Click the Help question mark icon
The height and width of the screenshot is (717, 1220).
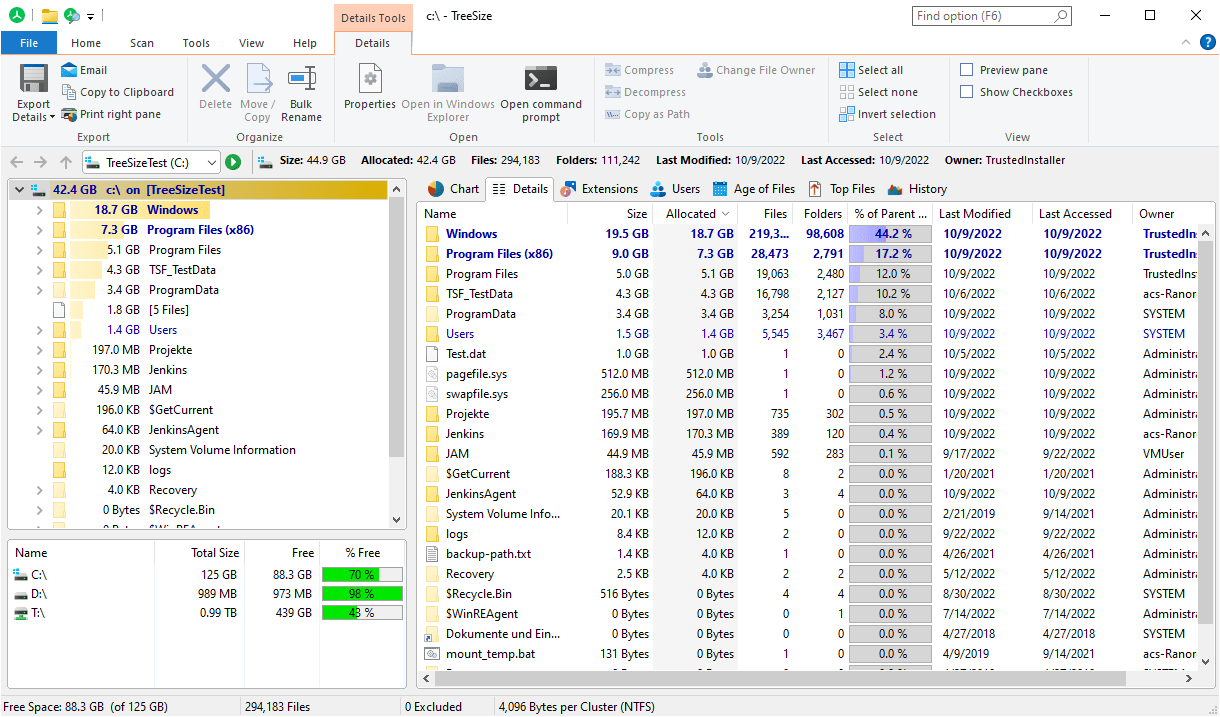(1208, 42)
